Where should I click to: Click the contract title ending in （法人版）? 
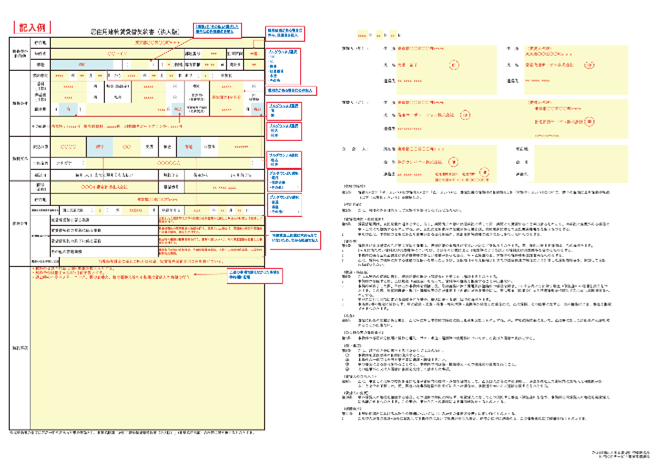135,32
